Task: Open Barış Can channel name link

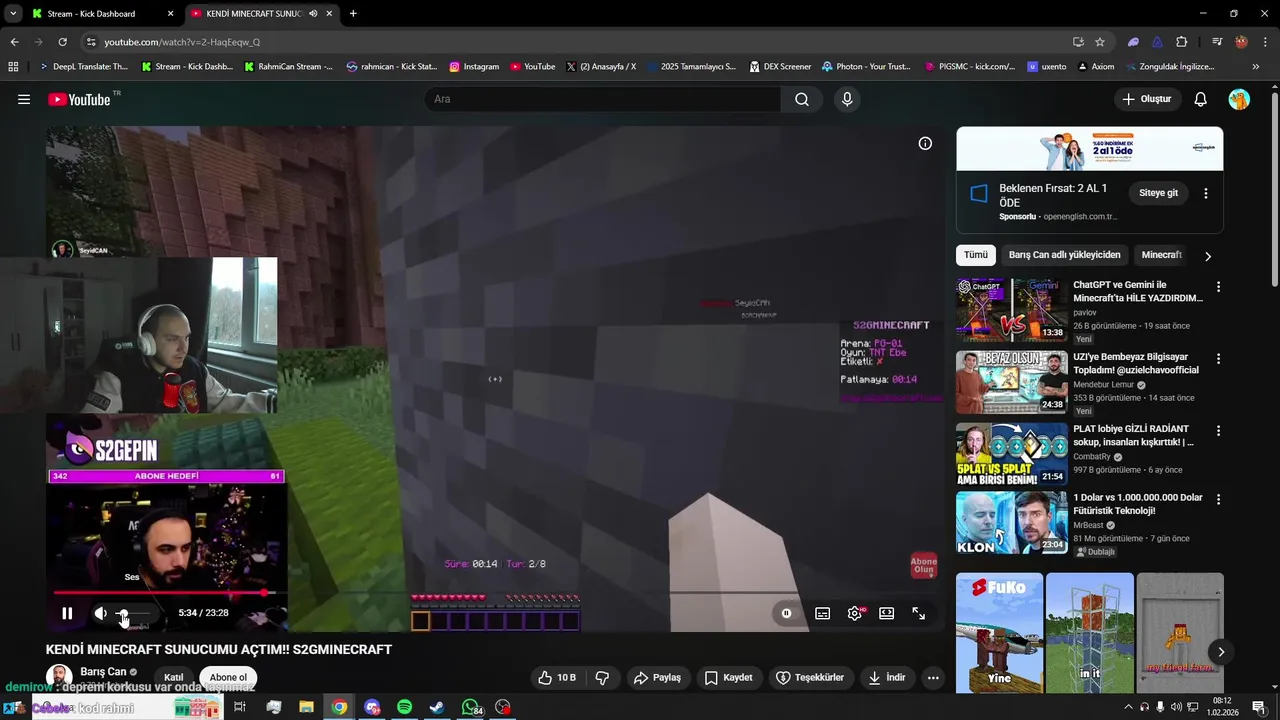Action: (103, 671)
